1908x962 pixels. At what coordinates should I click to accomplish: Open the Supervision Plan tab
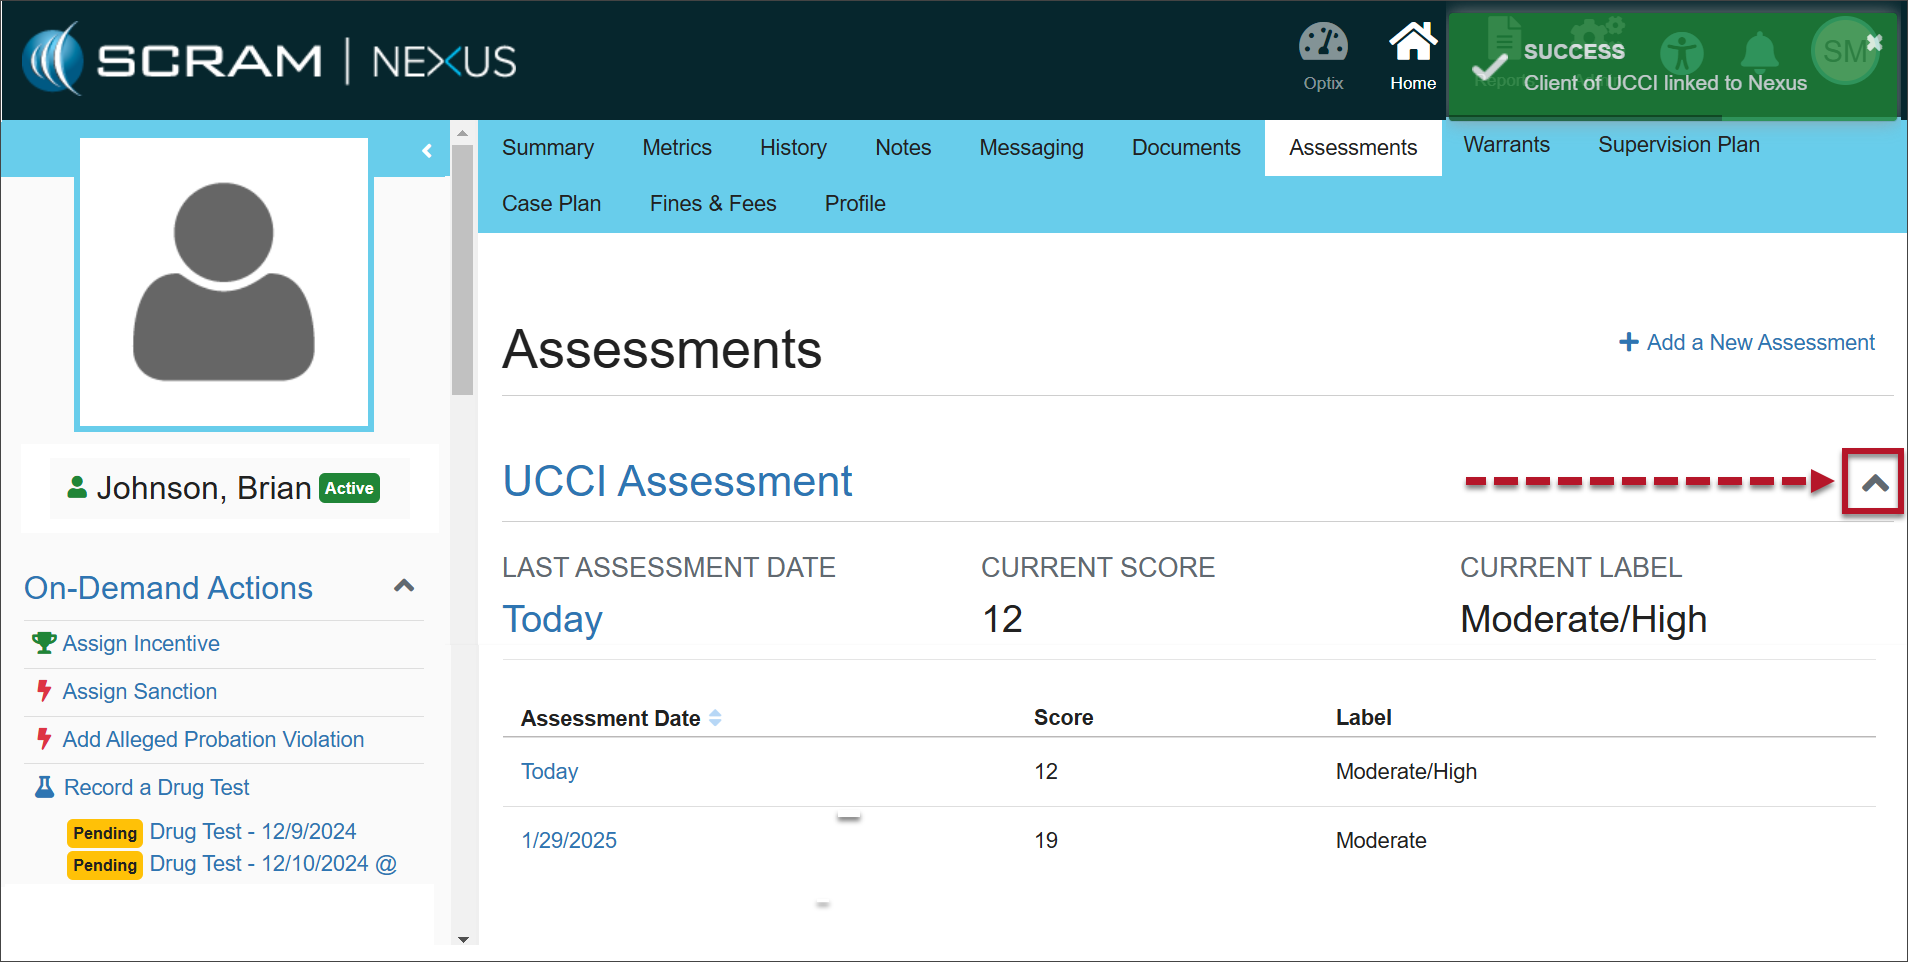pyautogui.click(x=1678, y=145)
